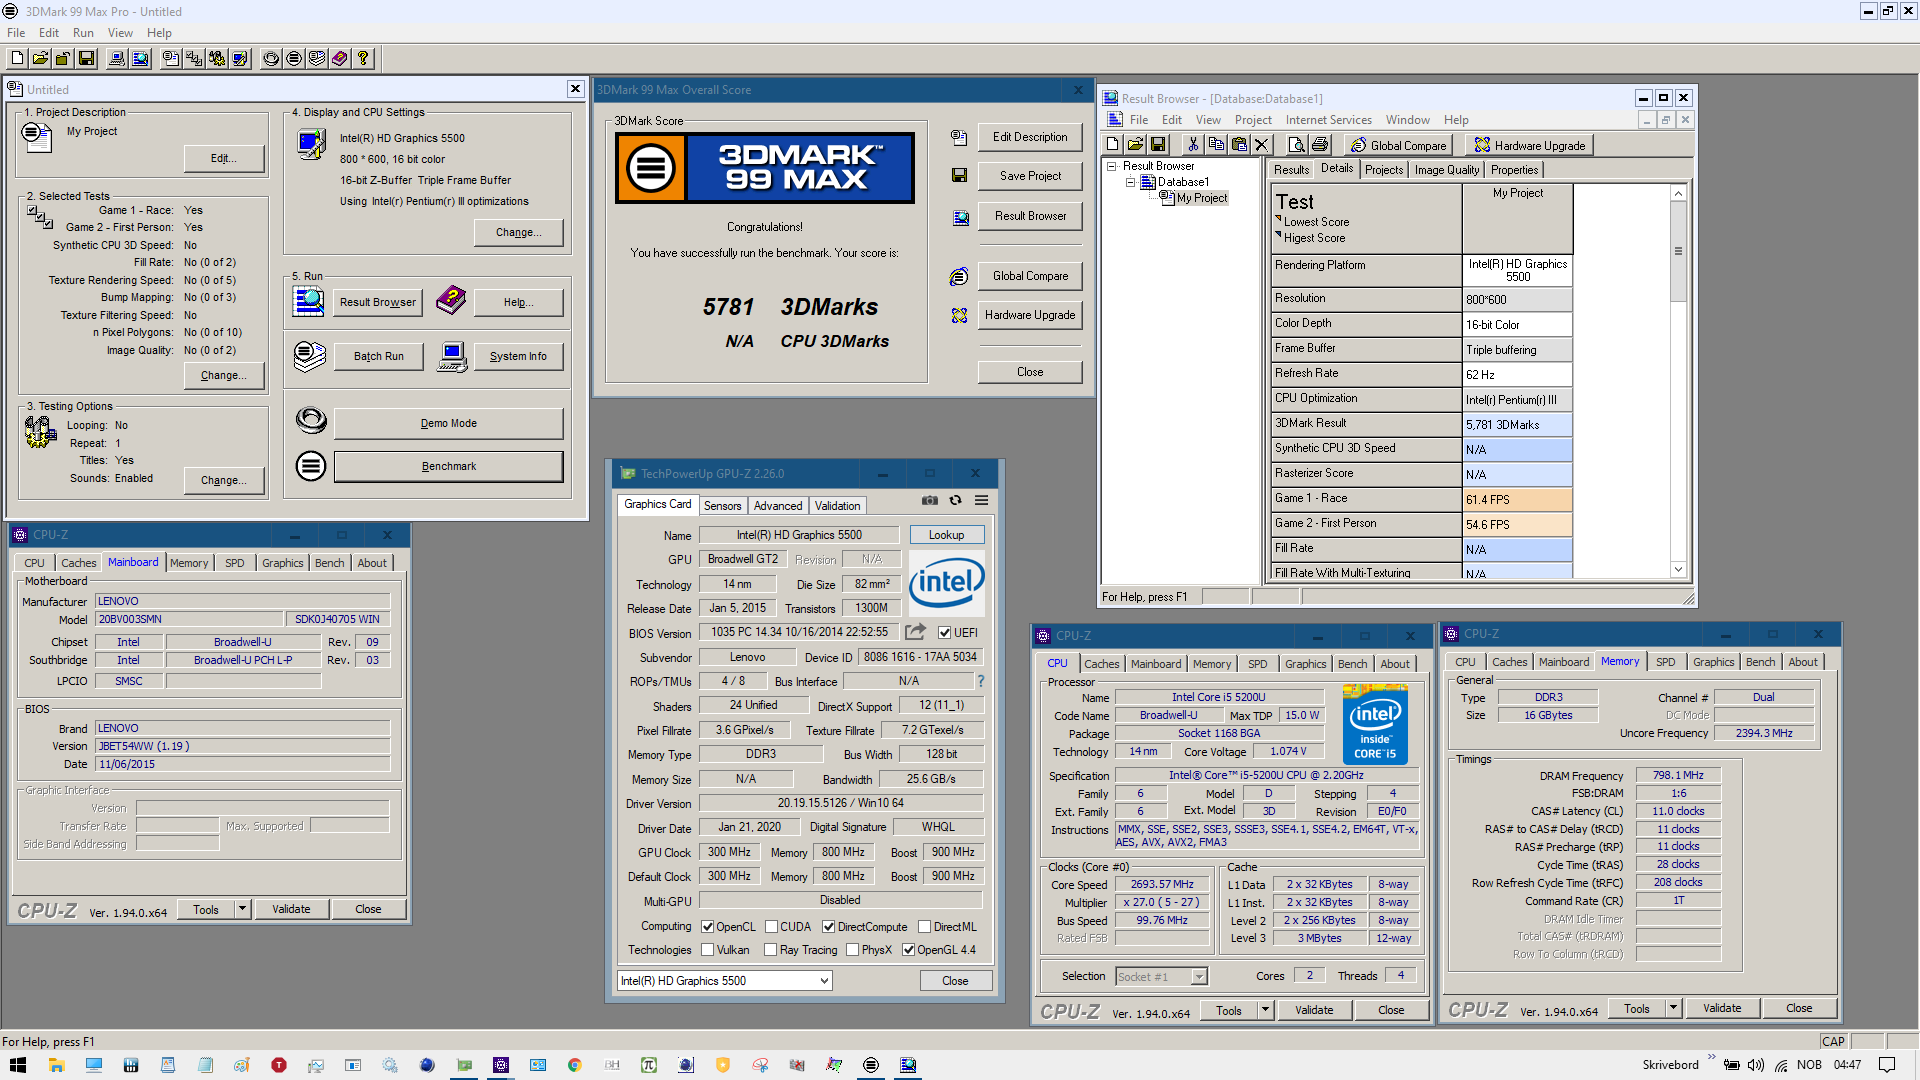Image resolution: width=1920 pixels, height=1080 pixels.
Task: Click Save Project in the Overall Score dialog
Action: (x=1030, y=176)
